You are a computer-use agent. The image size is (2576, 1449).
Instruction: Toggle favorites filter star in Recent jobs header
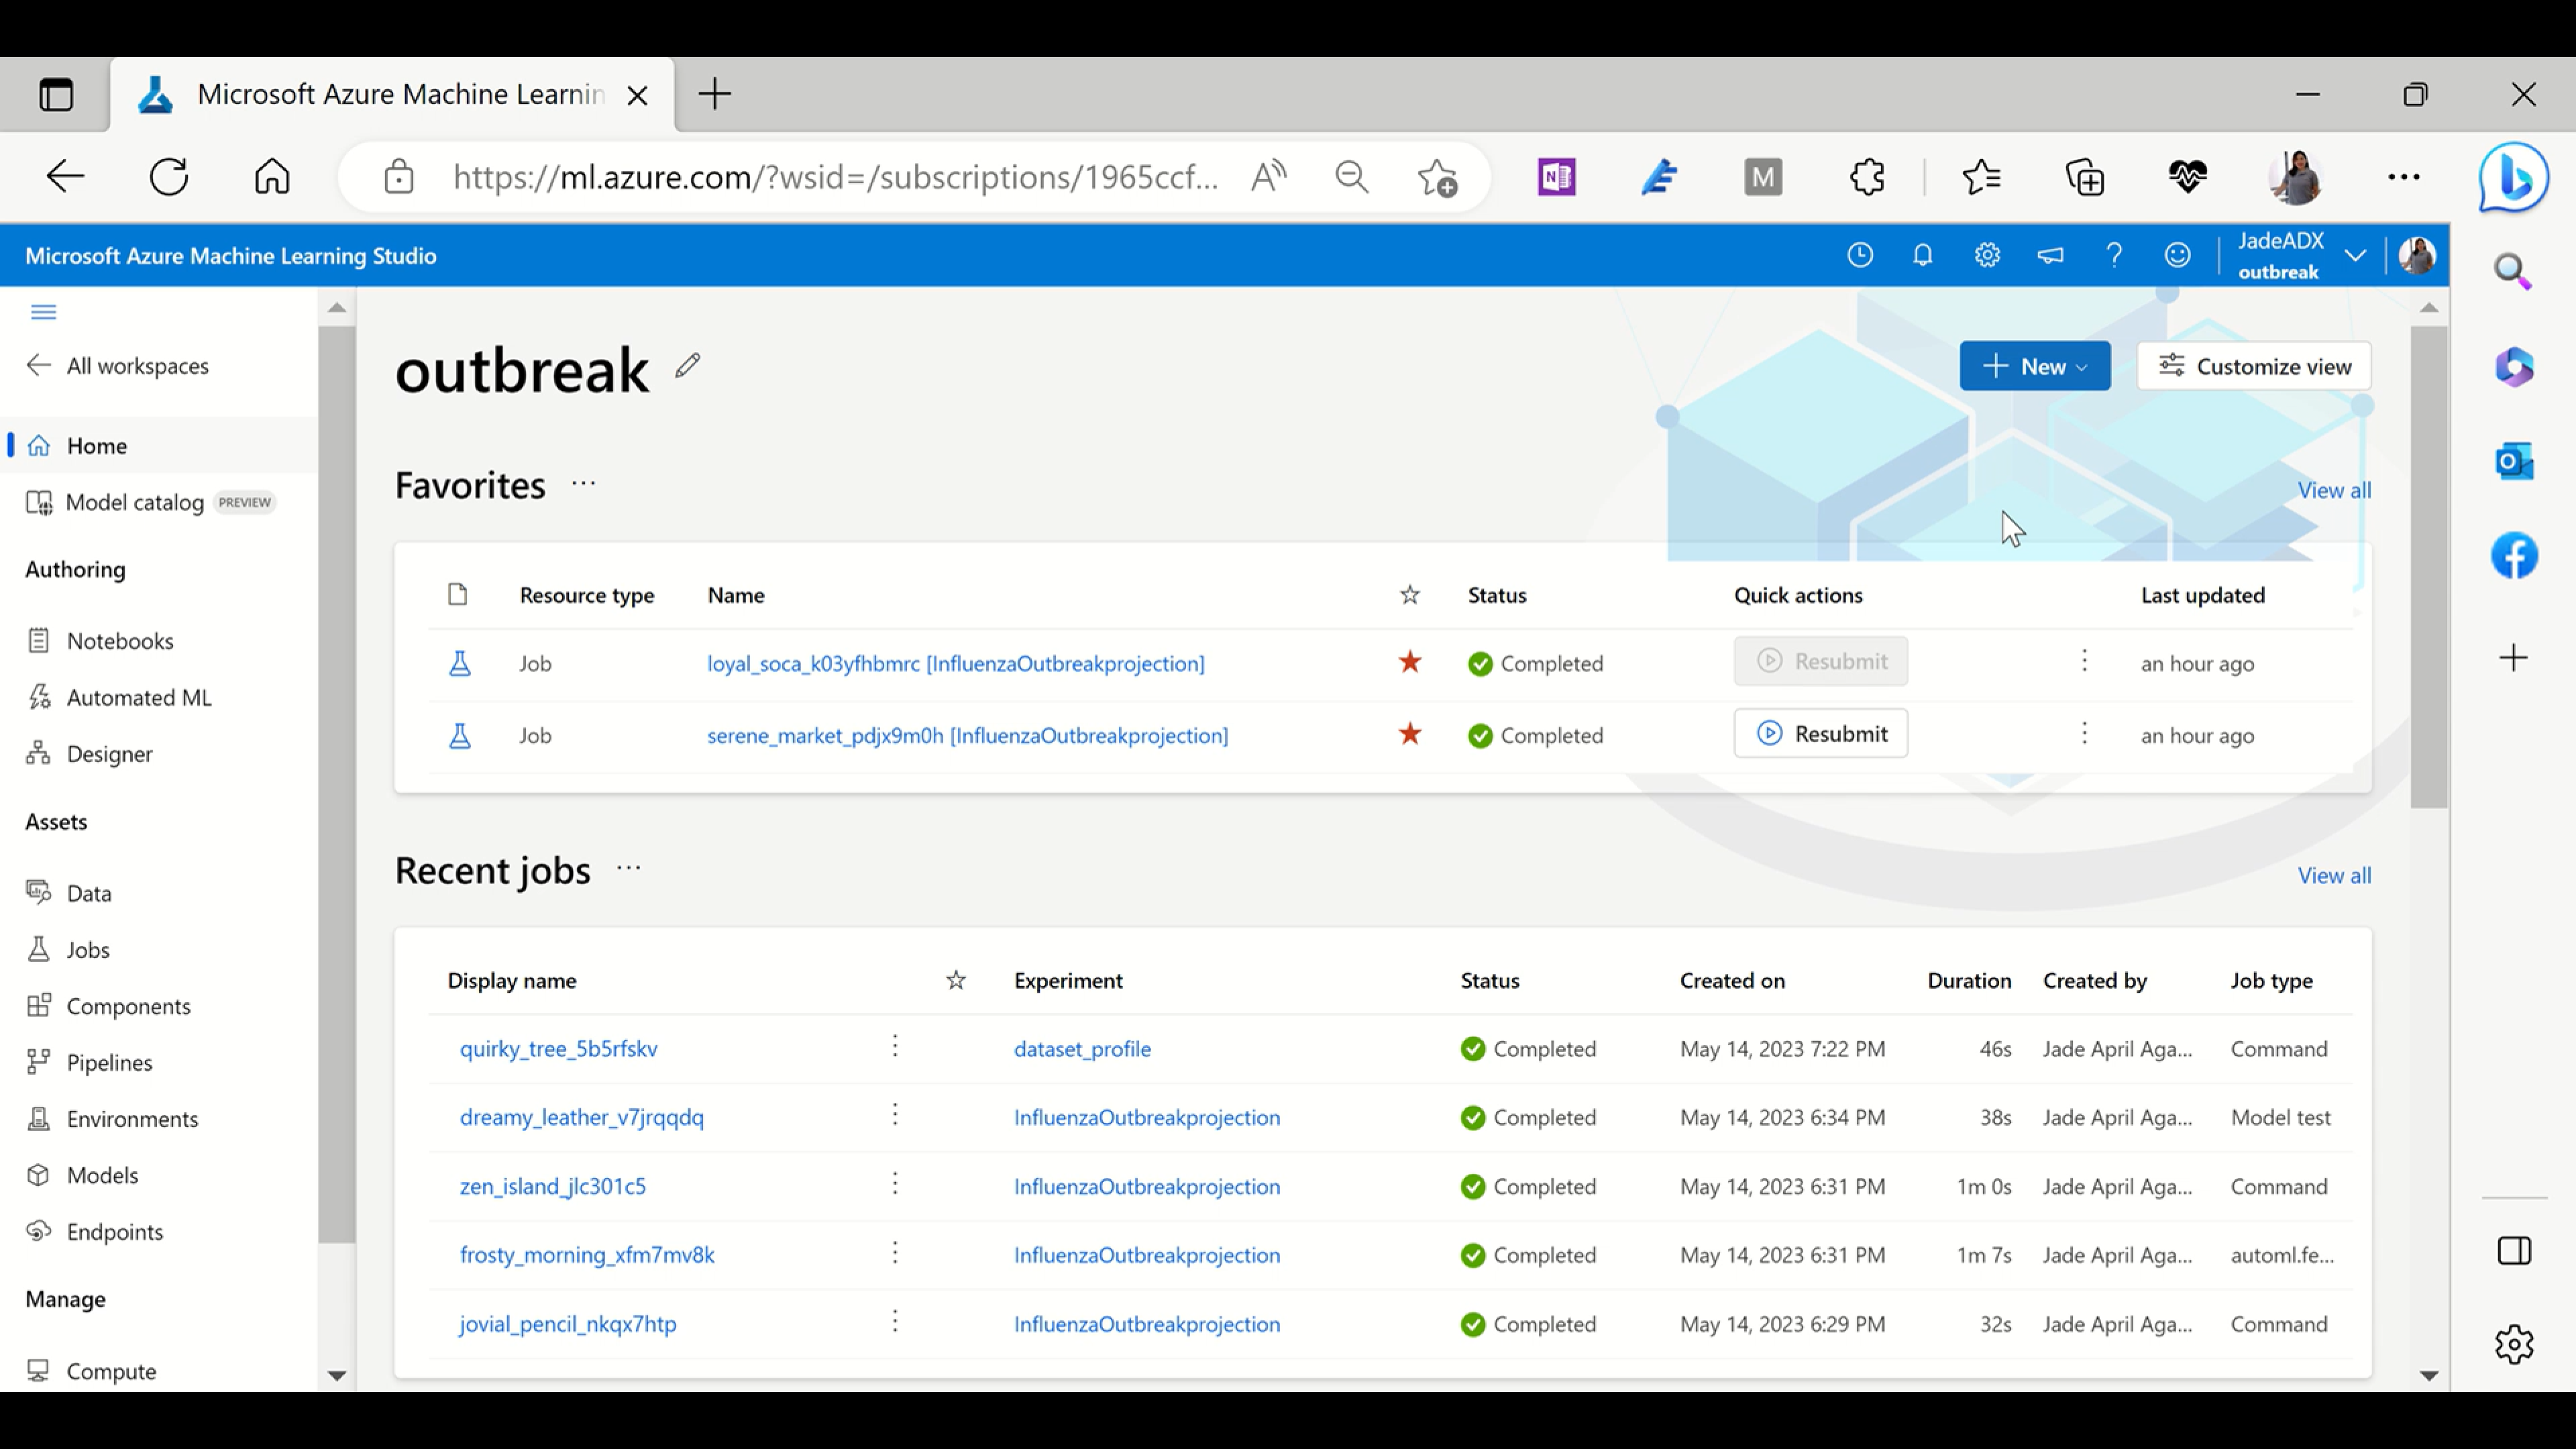point(955,981)
